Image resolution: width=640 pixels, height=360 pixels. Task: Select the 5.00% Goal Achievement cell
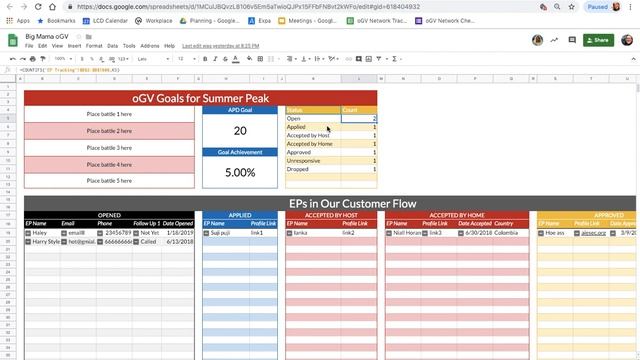(240, 172)
